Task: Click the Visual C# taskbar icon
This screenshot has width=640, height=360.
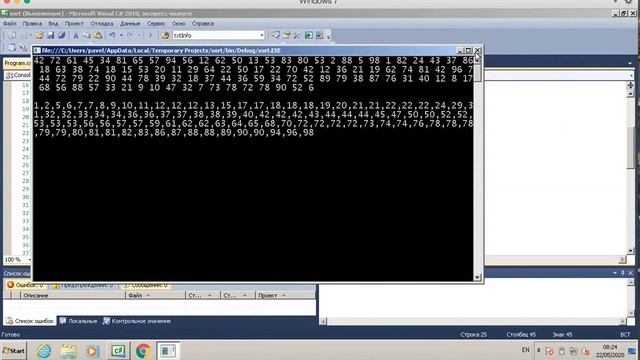Action: pyautogui.click(x=118, y=351)
